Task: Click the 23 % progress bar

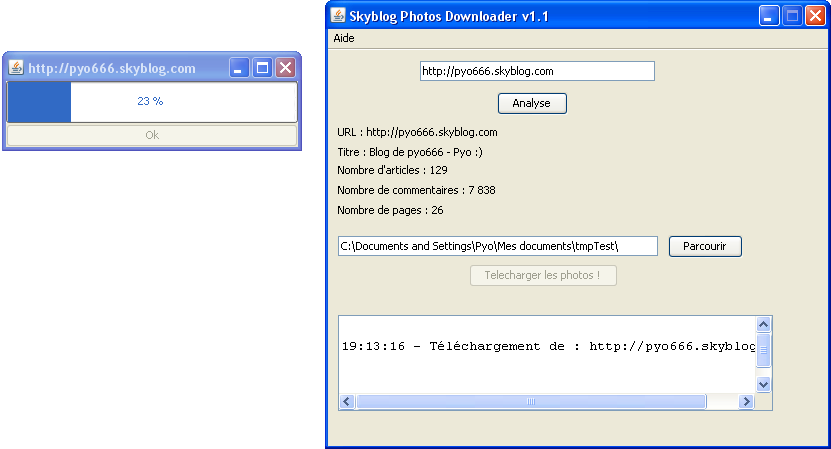Action: [x=152, y=101]
